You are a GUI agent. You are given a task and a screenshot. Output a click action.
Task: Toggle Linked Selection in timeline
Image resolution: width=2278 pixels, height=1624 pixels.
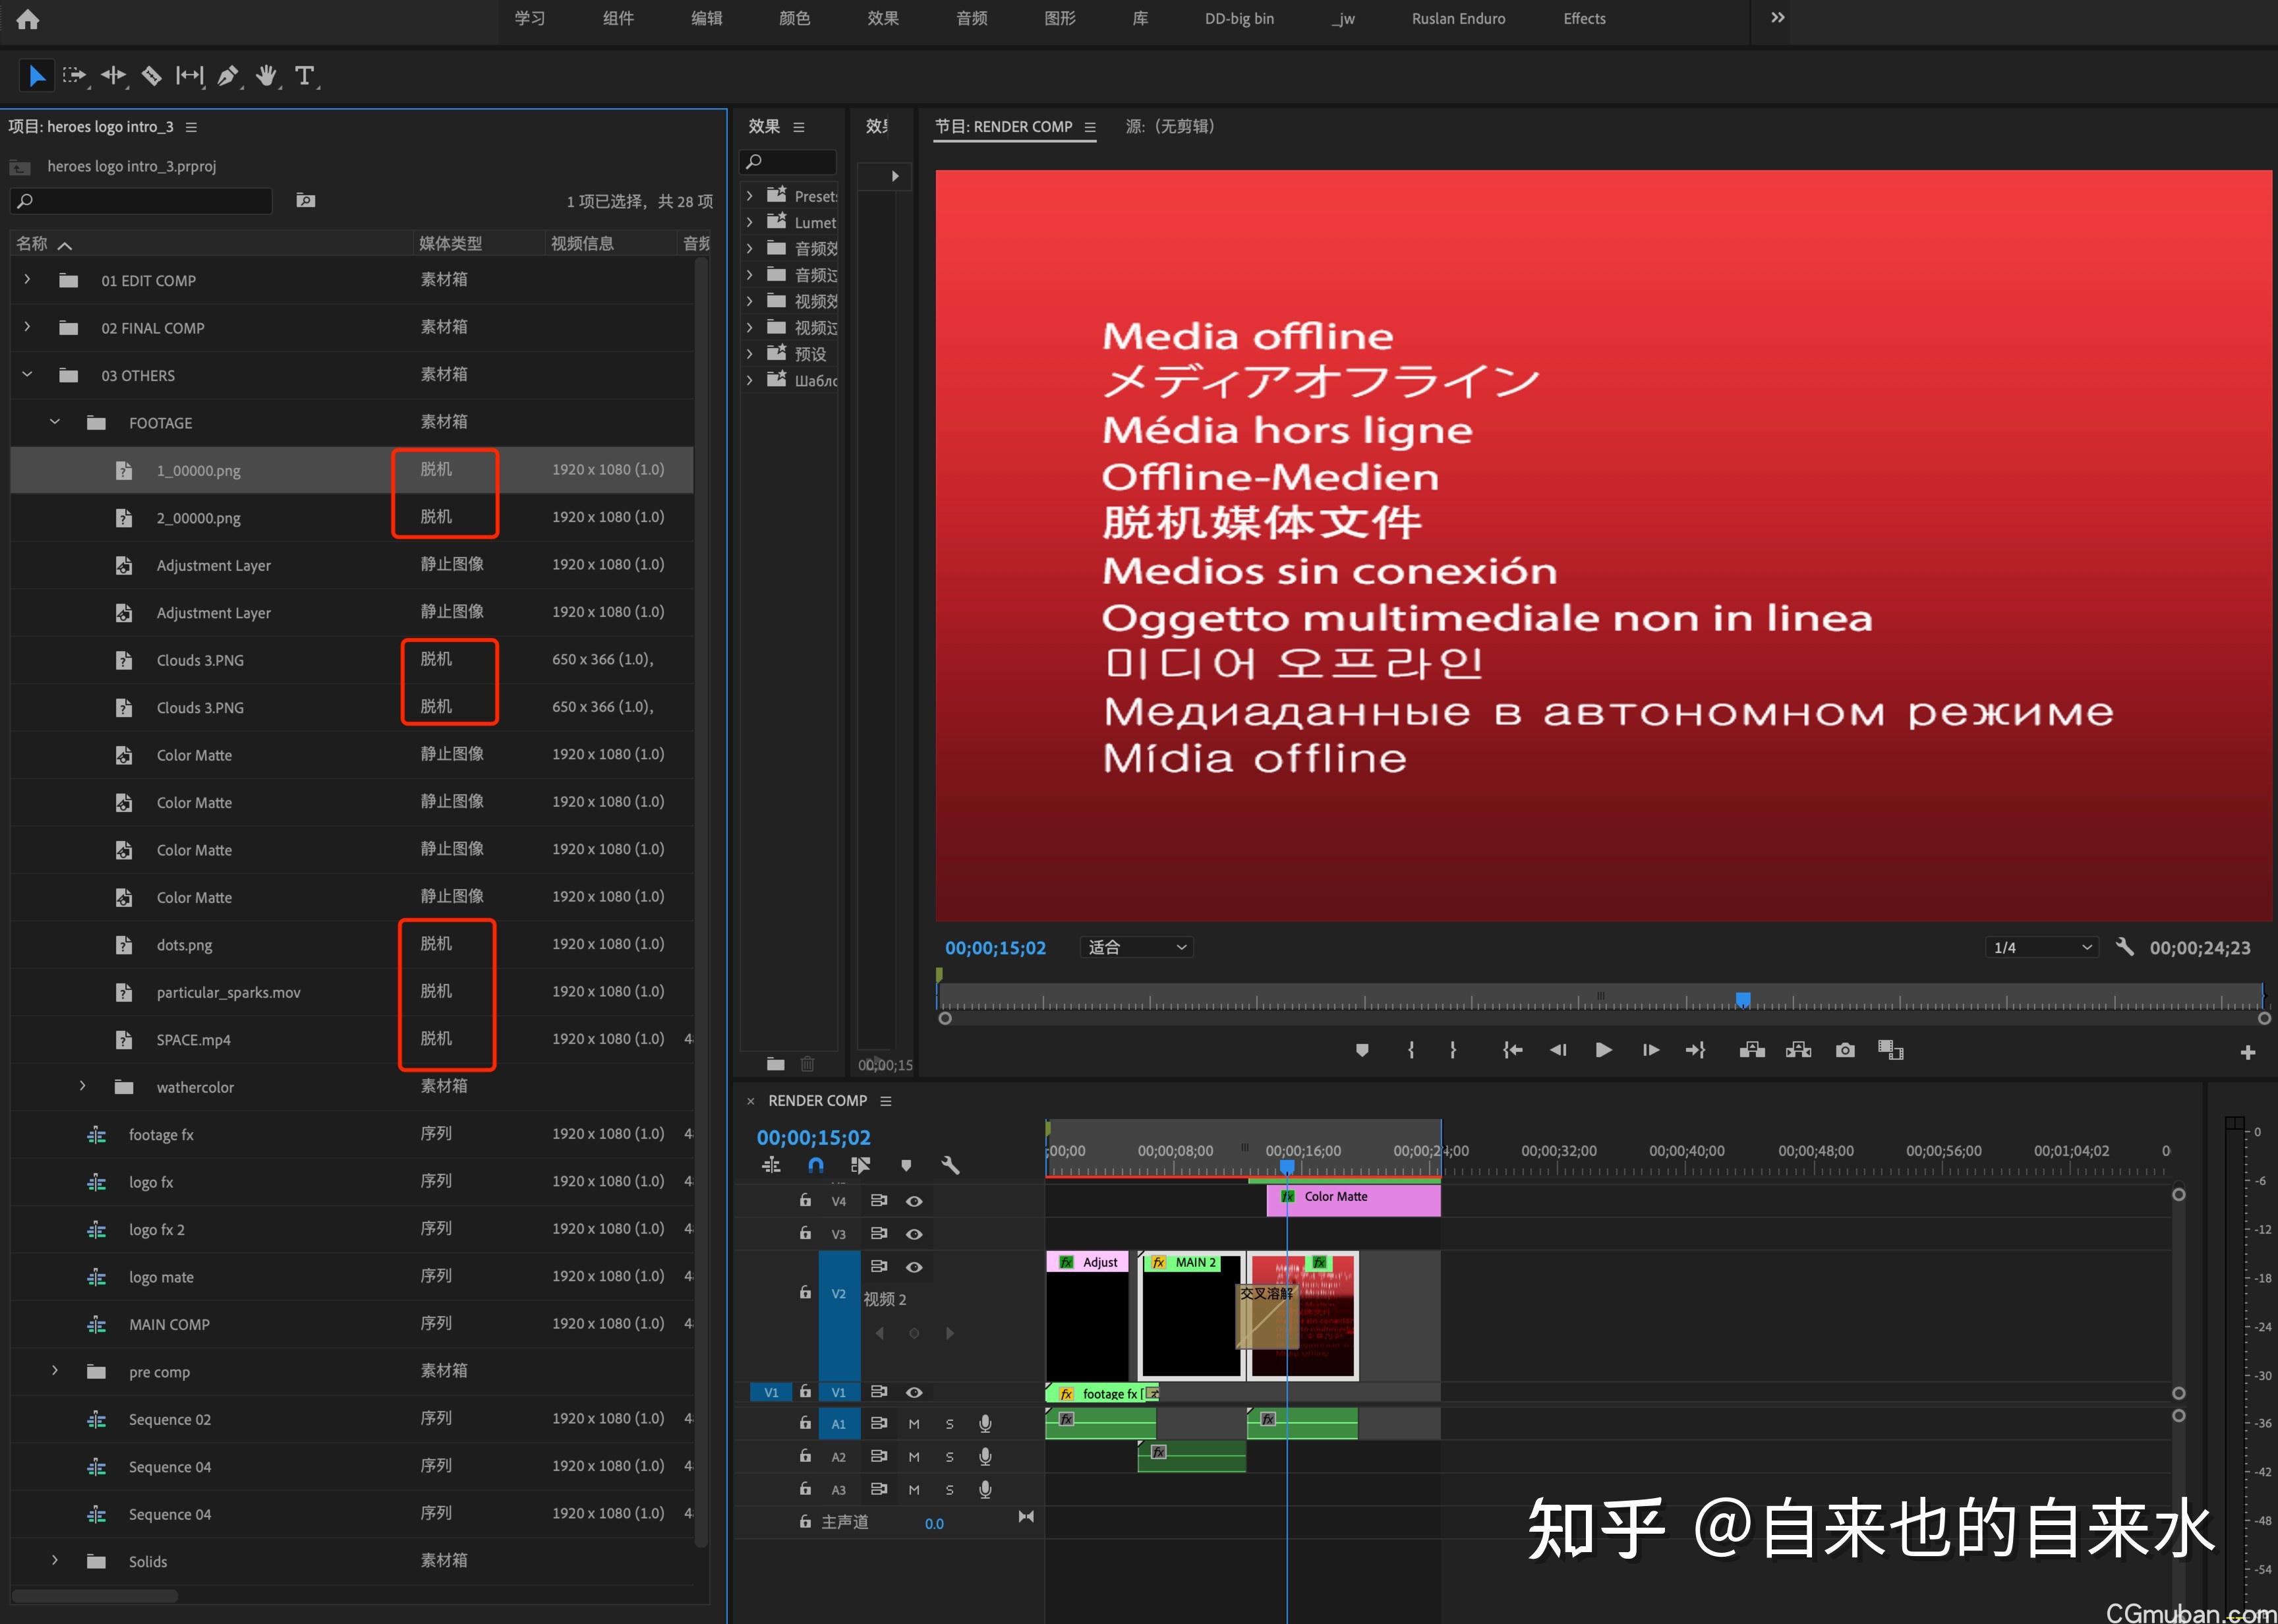[860, 1165]
